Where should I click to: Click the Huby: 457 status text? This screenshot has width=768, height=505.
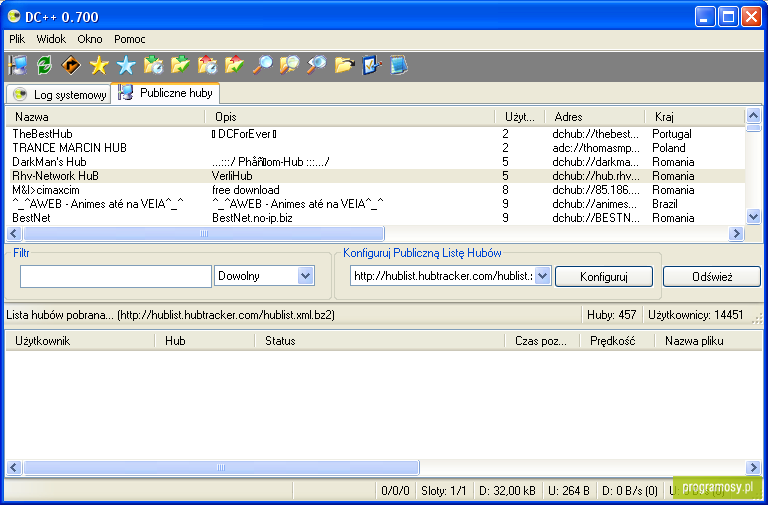pos(611,315)
